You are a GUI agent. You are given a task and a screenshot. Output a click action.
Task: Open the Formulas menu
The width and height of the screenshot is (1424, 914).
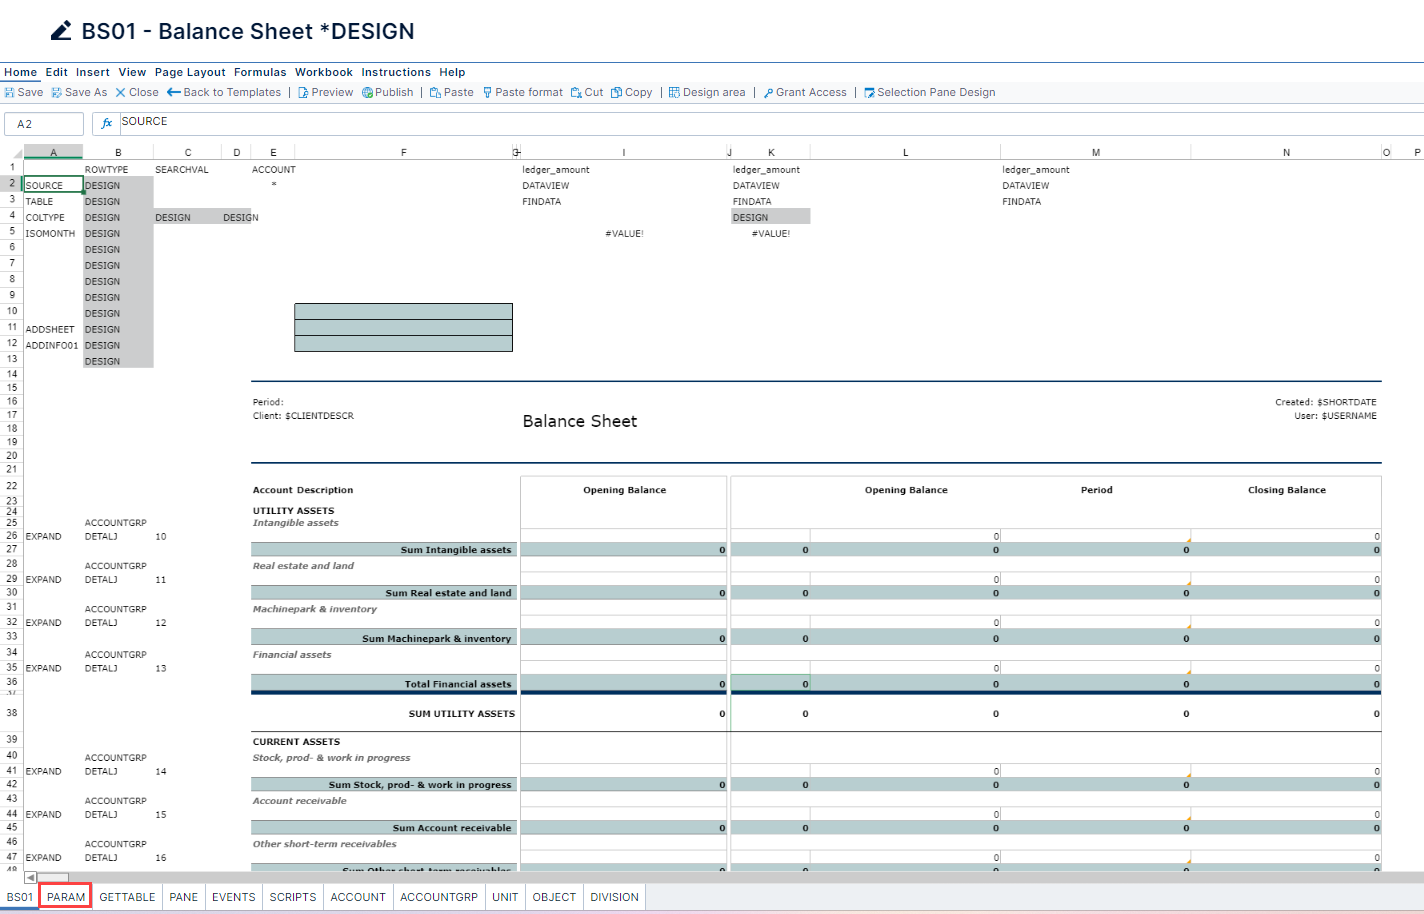(260, 71)
